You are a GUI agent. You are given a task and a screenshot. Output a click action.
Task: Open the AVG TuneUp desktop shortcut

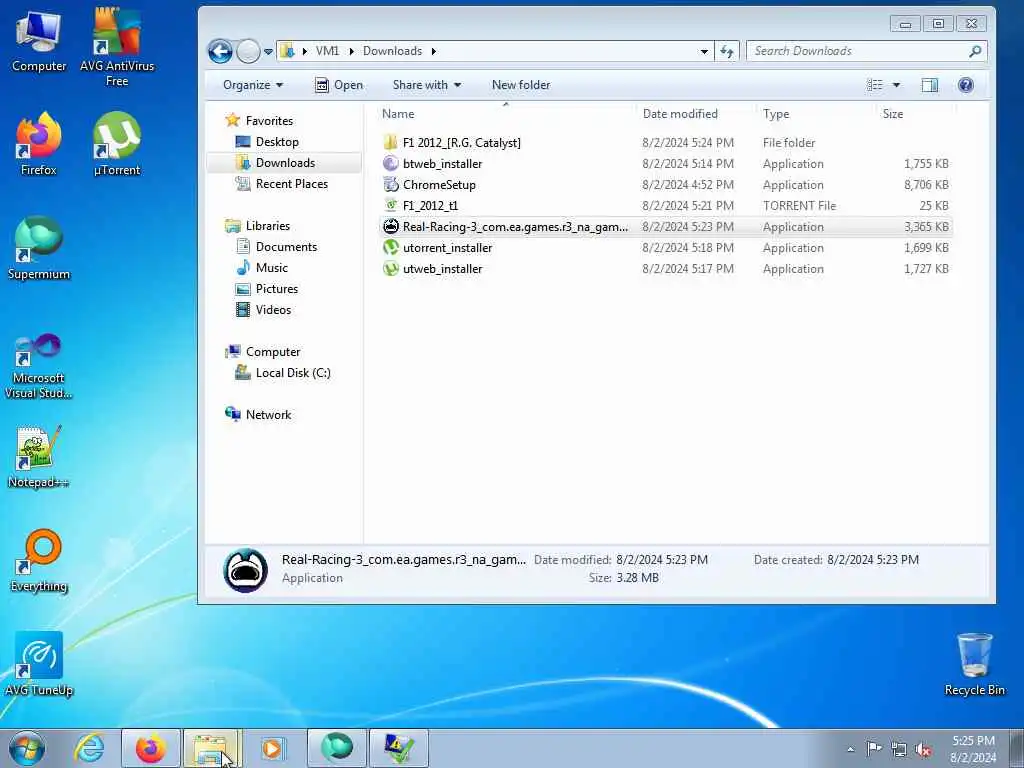click(x=39, y=664)
